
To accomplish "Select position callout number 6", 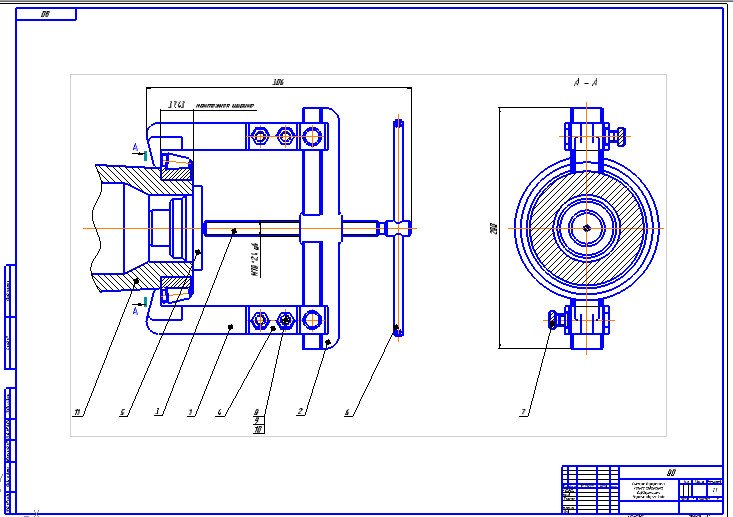I will click(346, 410).
